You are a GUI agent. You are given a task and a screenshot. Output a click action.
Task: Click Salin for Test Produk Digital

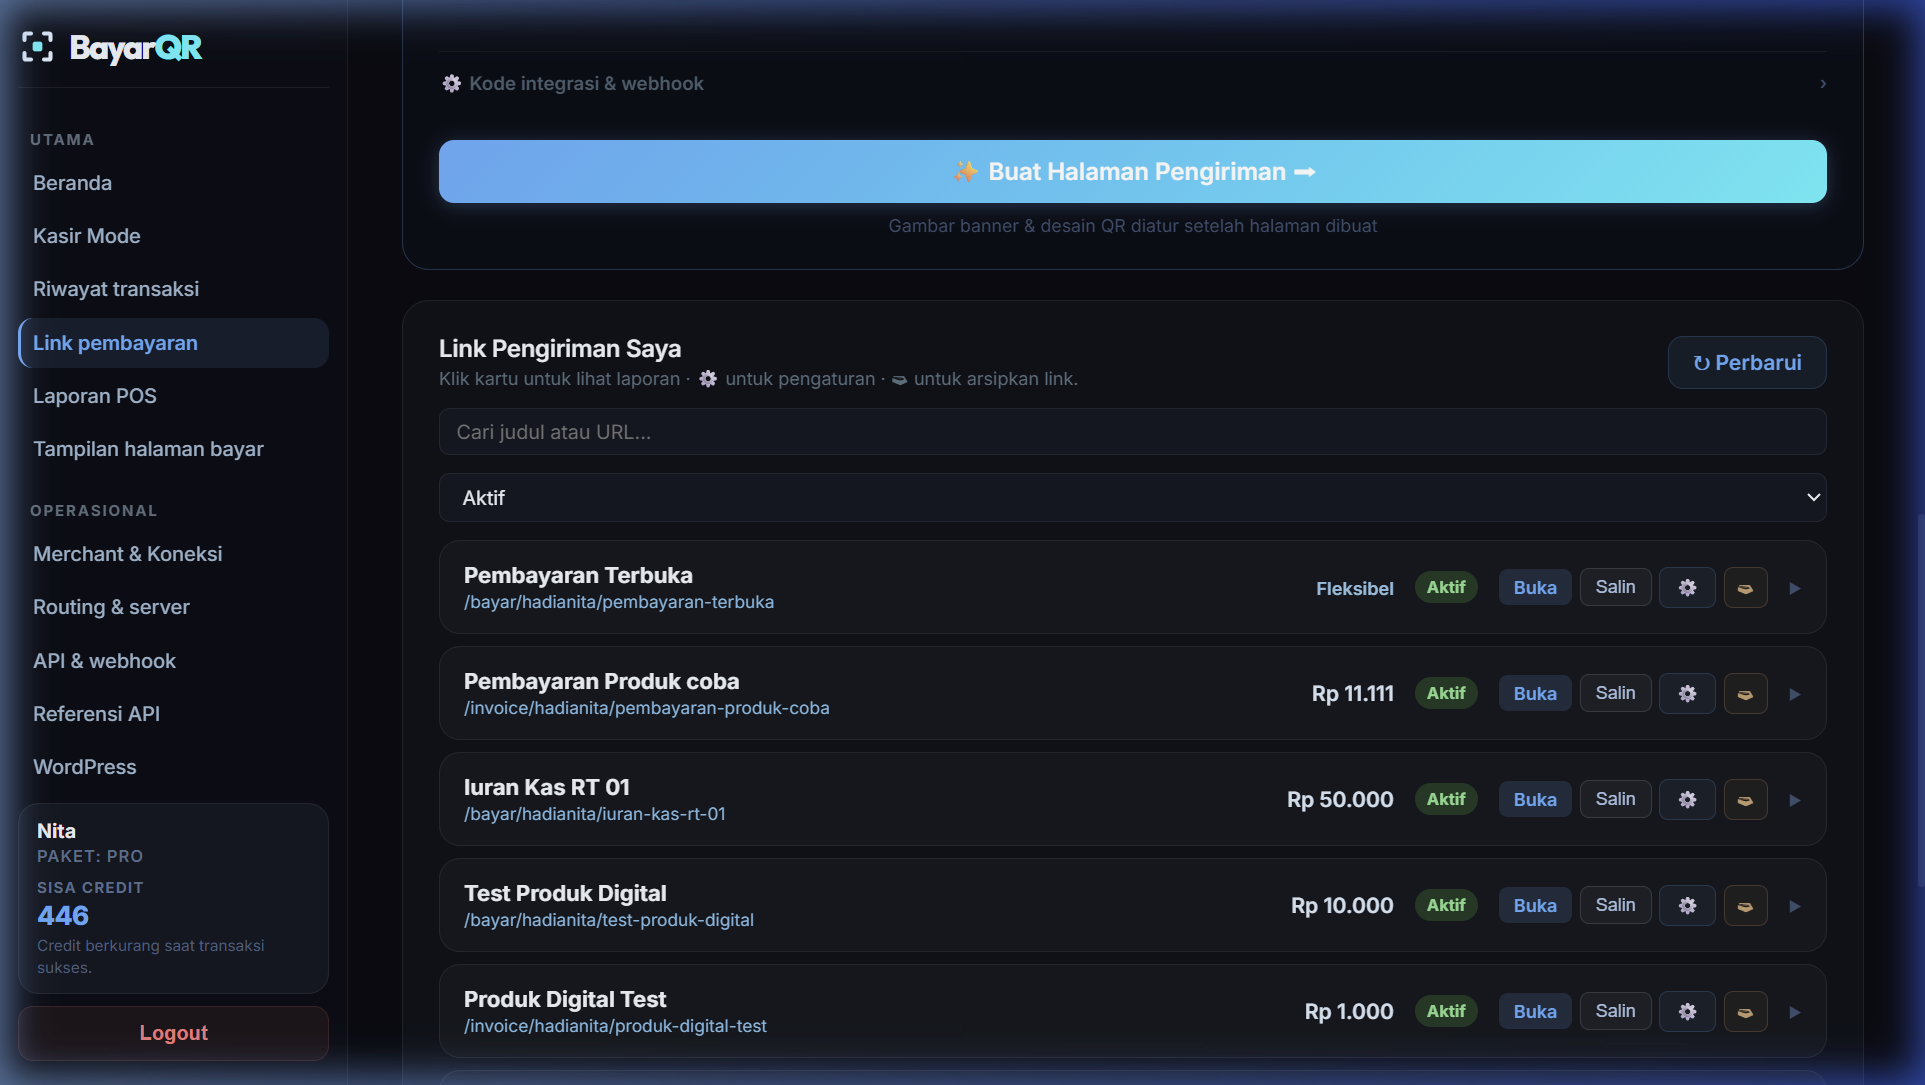(x=1615, y=905)
